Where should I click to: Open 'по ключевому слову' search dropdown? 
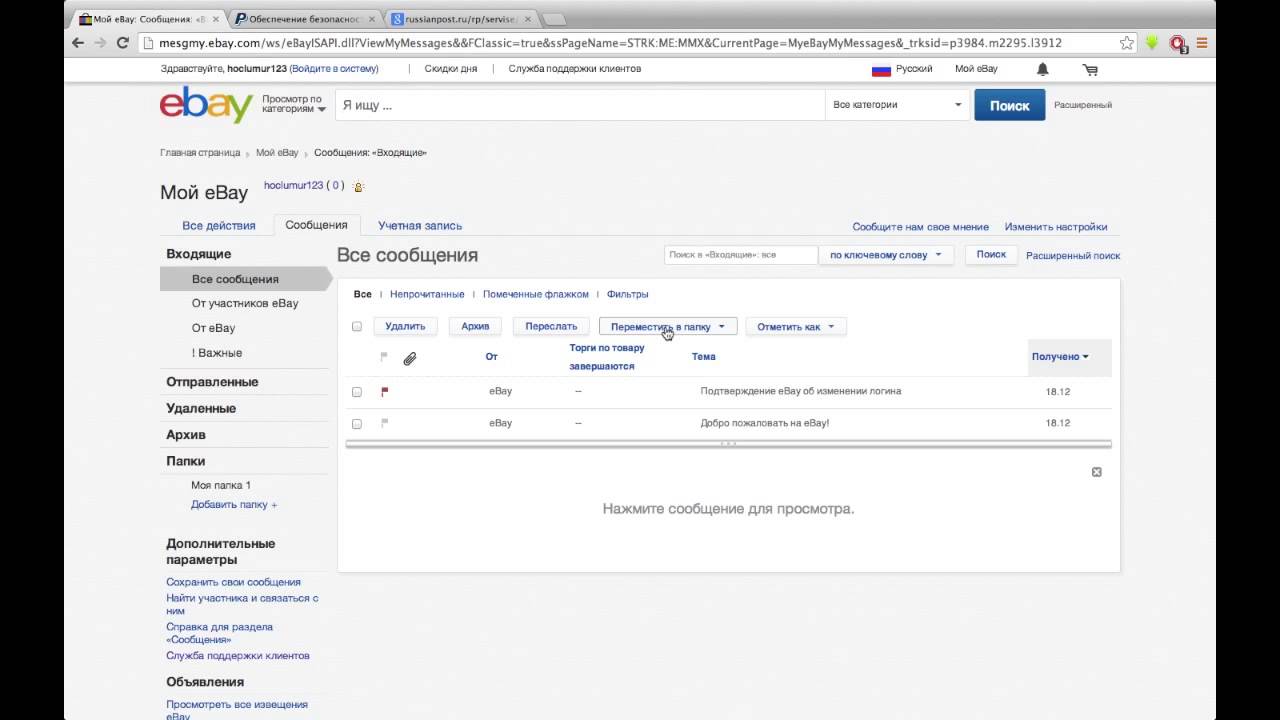click(886, 255)
